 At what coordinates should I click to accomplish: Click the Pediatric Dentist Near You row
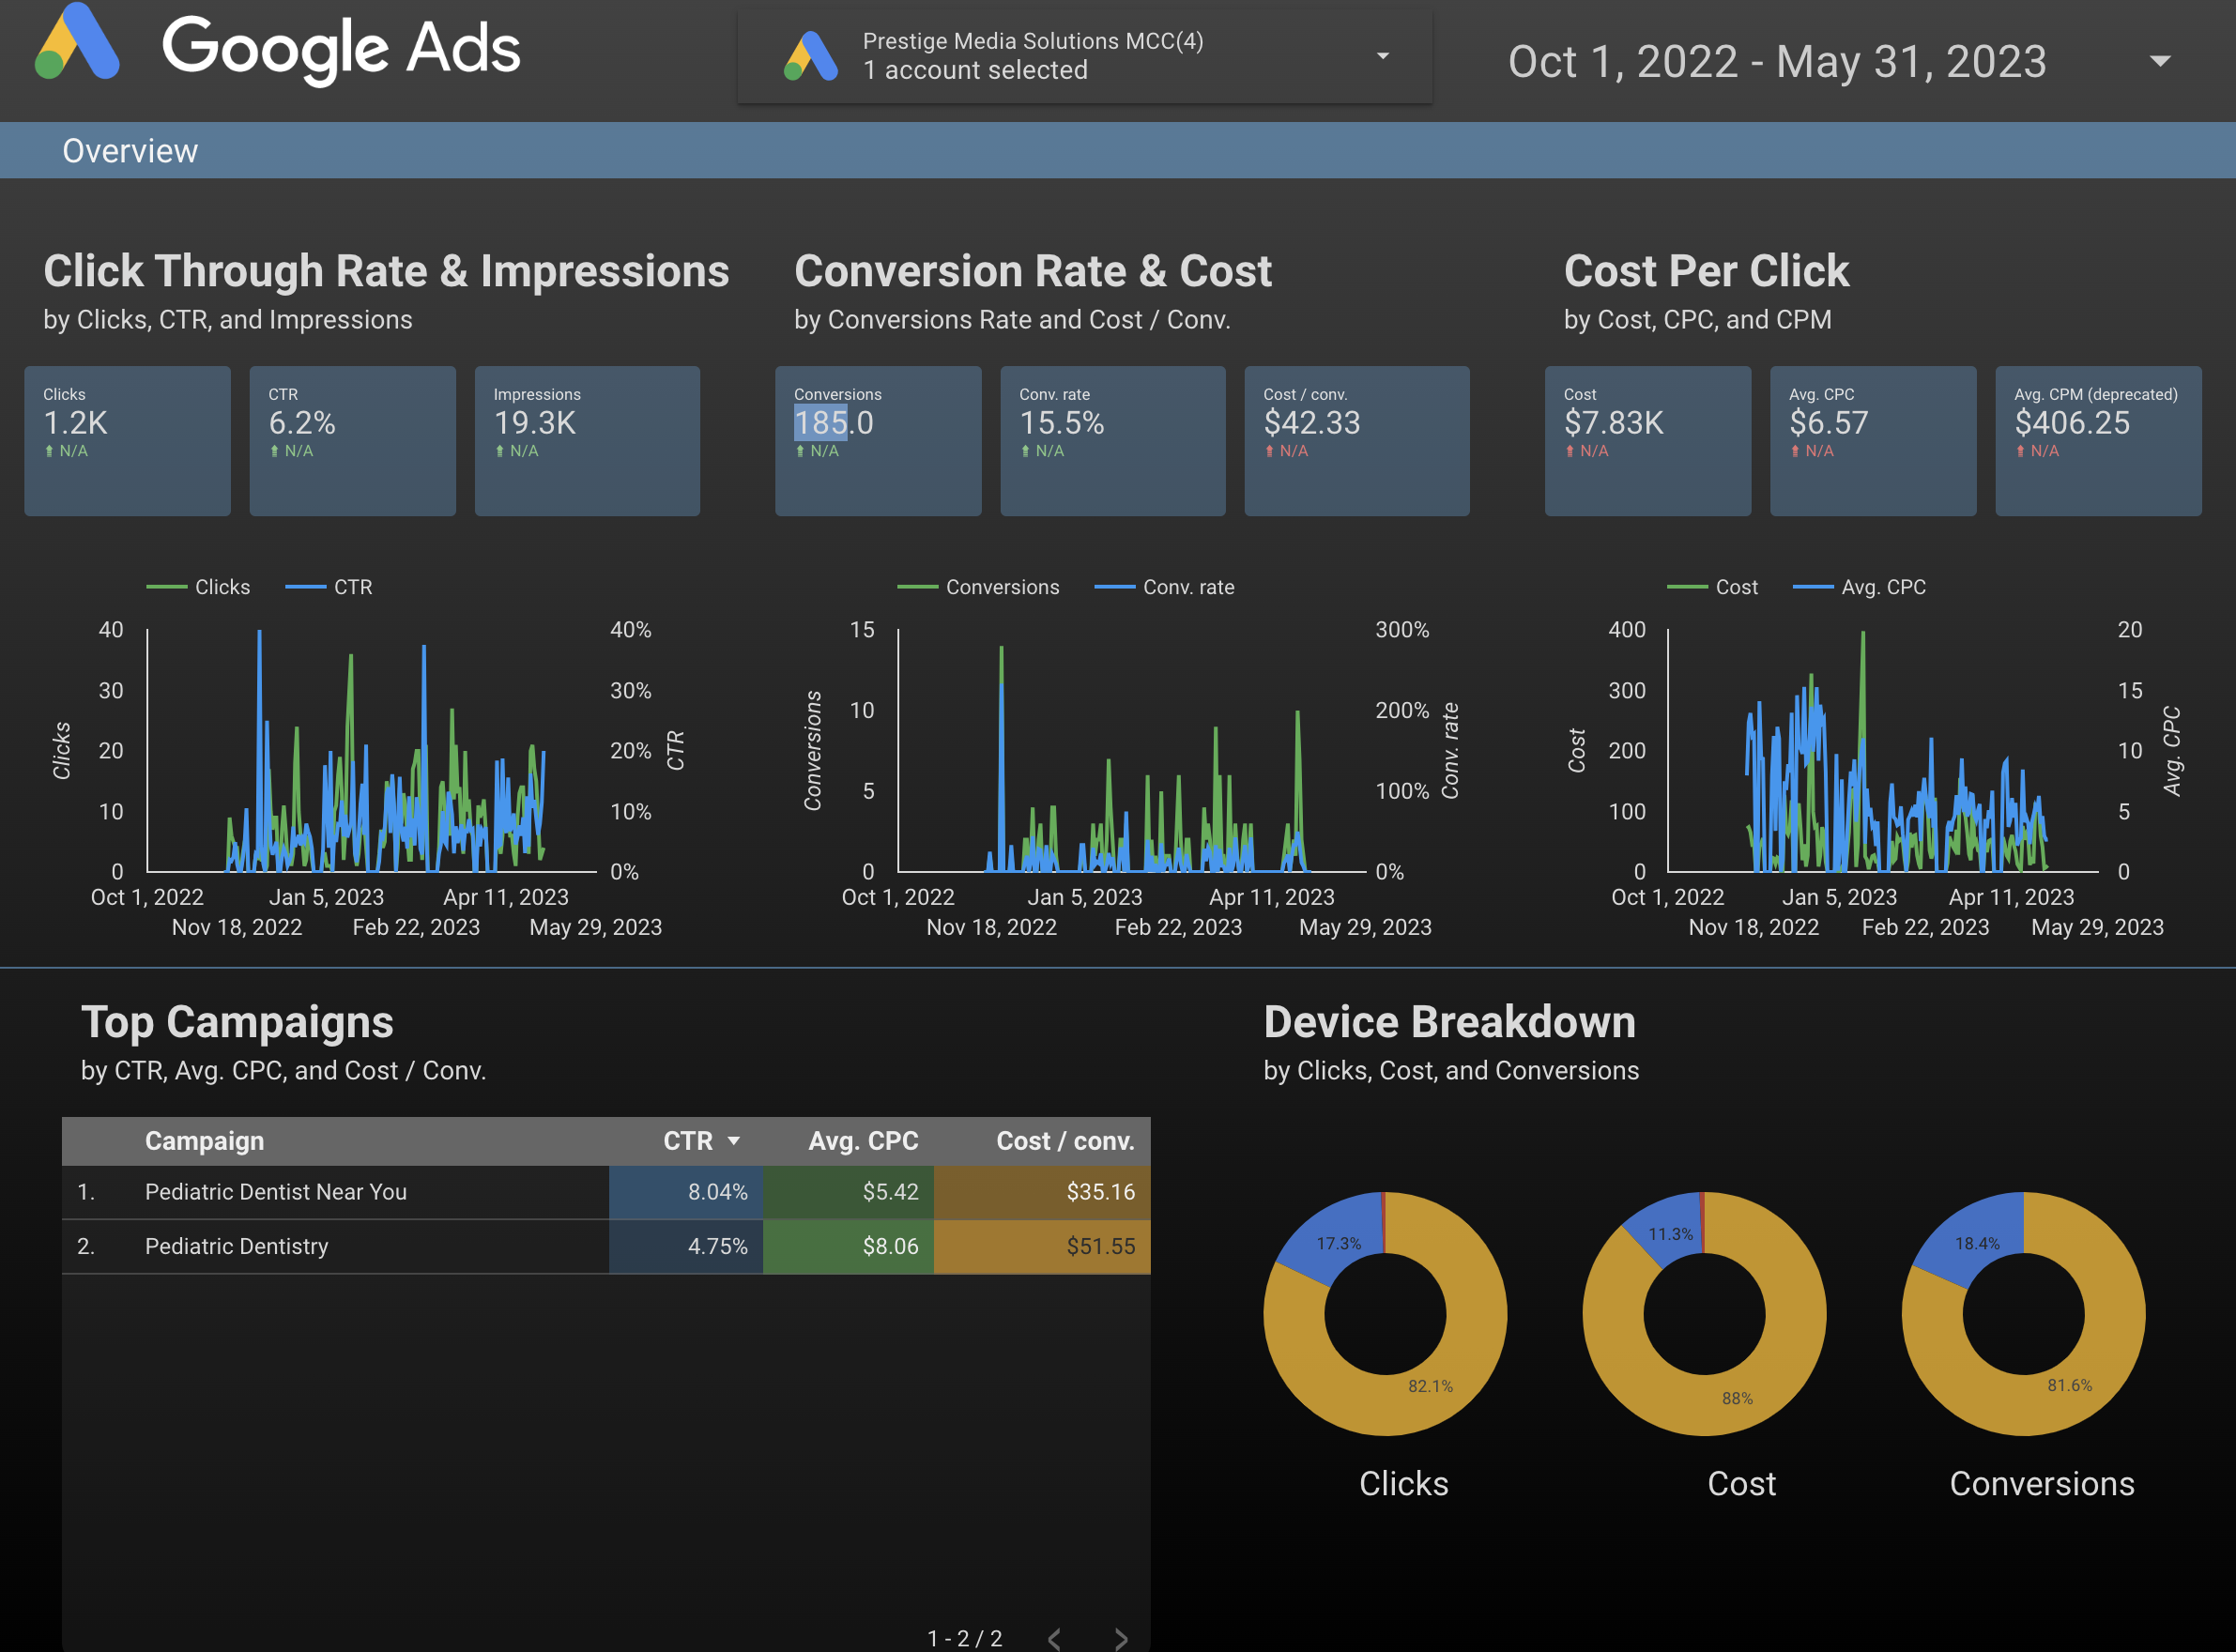click(x=276, y=1192)
